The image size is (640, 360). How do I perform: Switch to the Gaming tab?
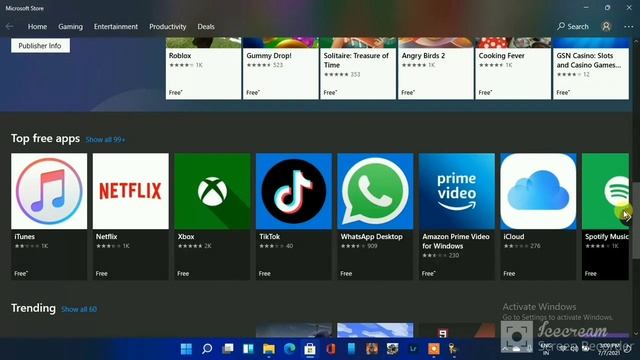tap(70, 27)
